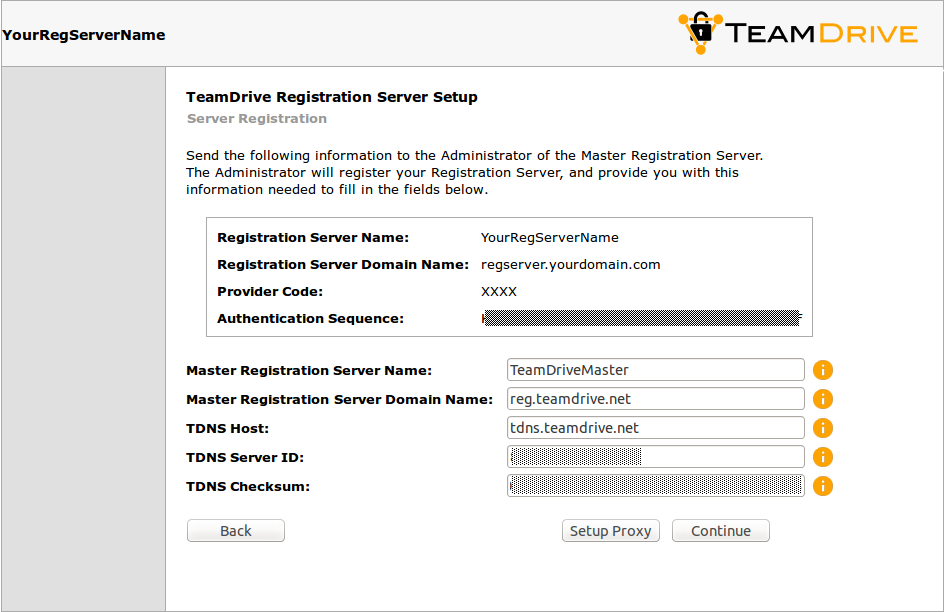Show info for TDNS Checksum field
Viewport: 945px width, 612px height.
click(x=823, y=486)
